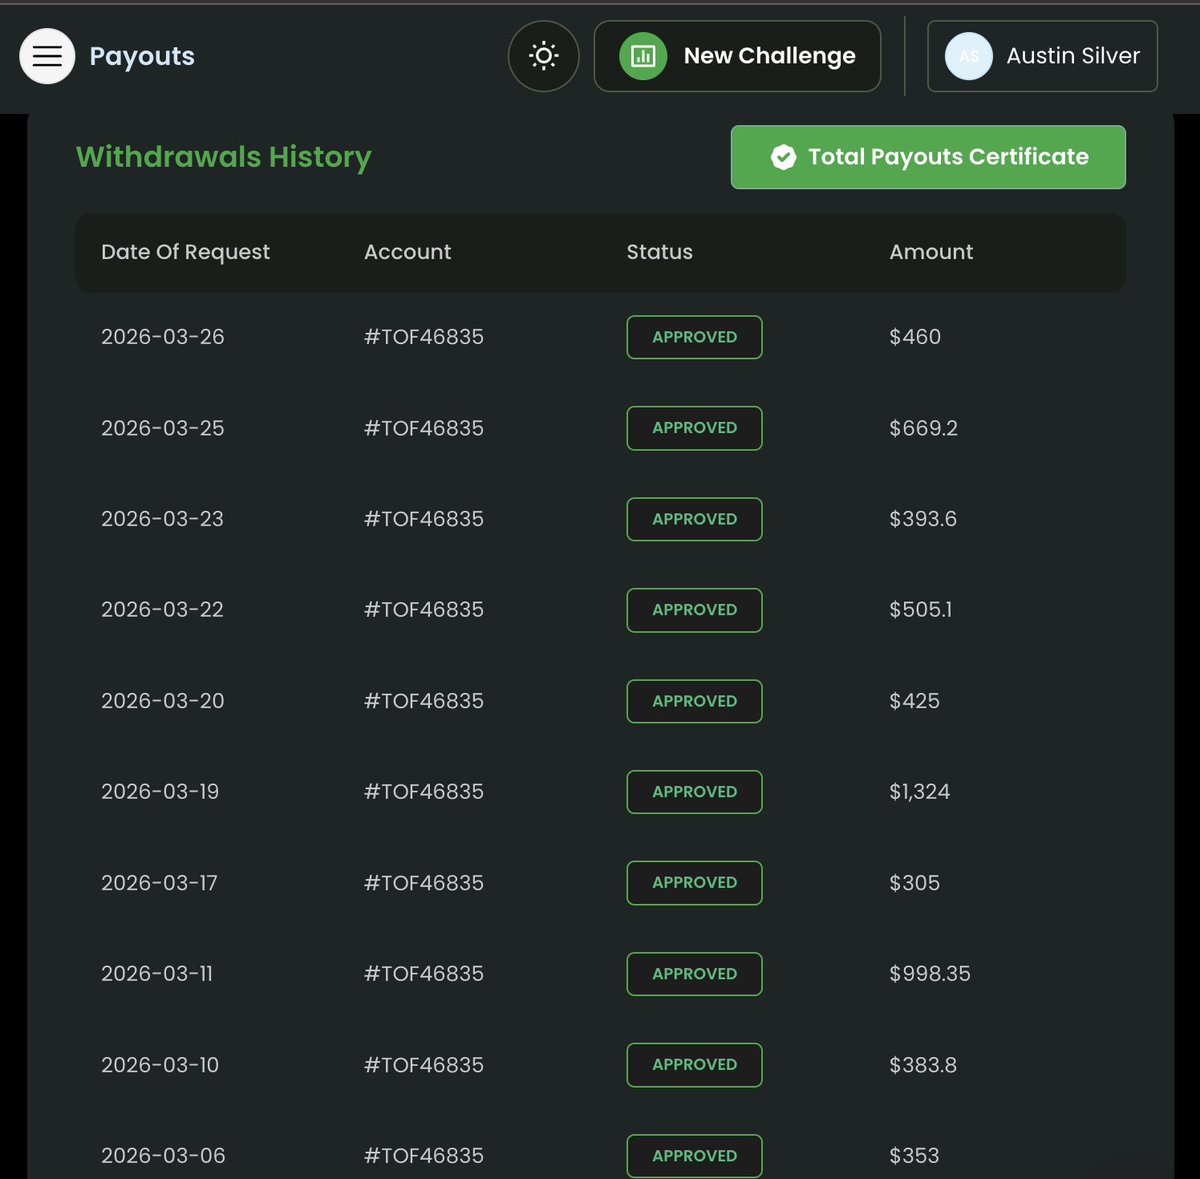Click the Withdrawals History heading
The width and height of the screenshot is (1200, 1179).
pyautogui.click(x=224, y=157)
